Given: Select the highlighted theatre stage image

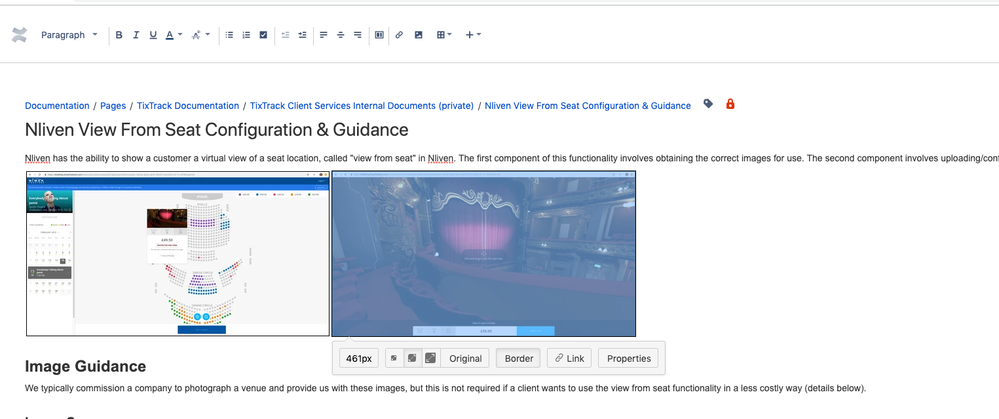Looking at the screenshot, I should click(484, 253).
